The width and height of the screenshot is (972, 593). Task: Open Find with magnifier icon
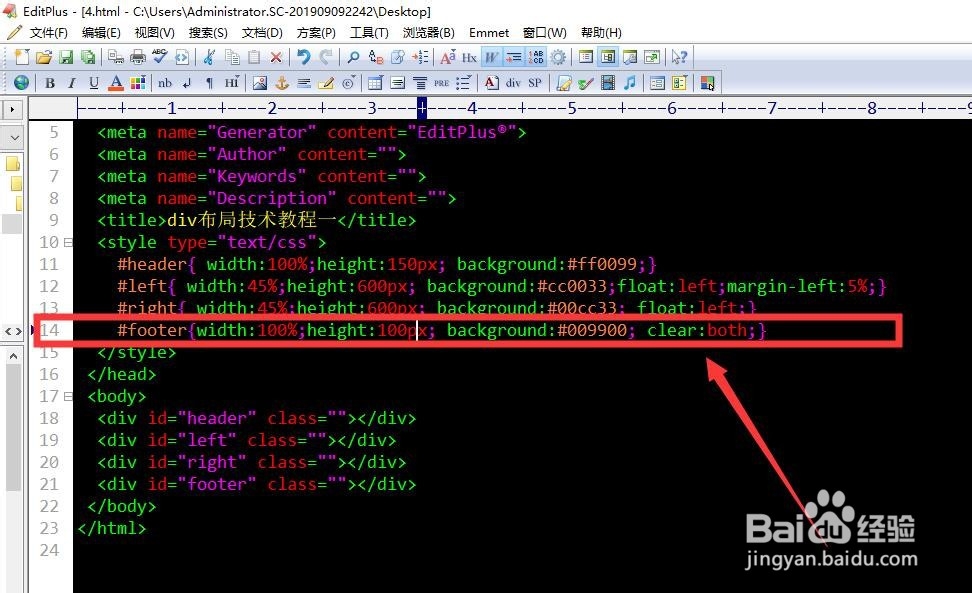tap(353, 58)
